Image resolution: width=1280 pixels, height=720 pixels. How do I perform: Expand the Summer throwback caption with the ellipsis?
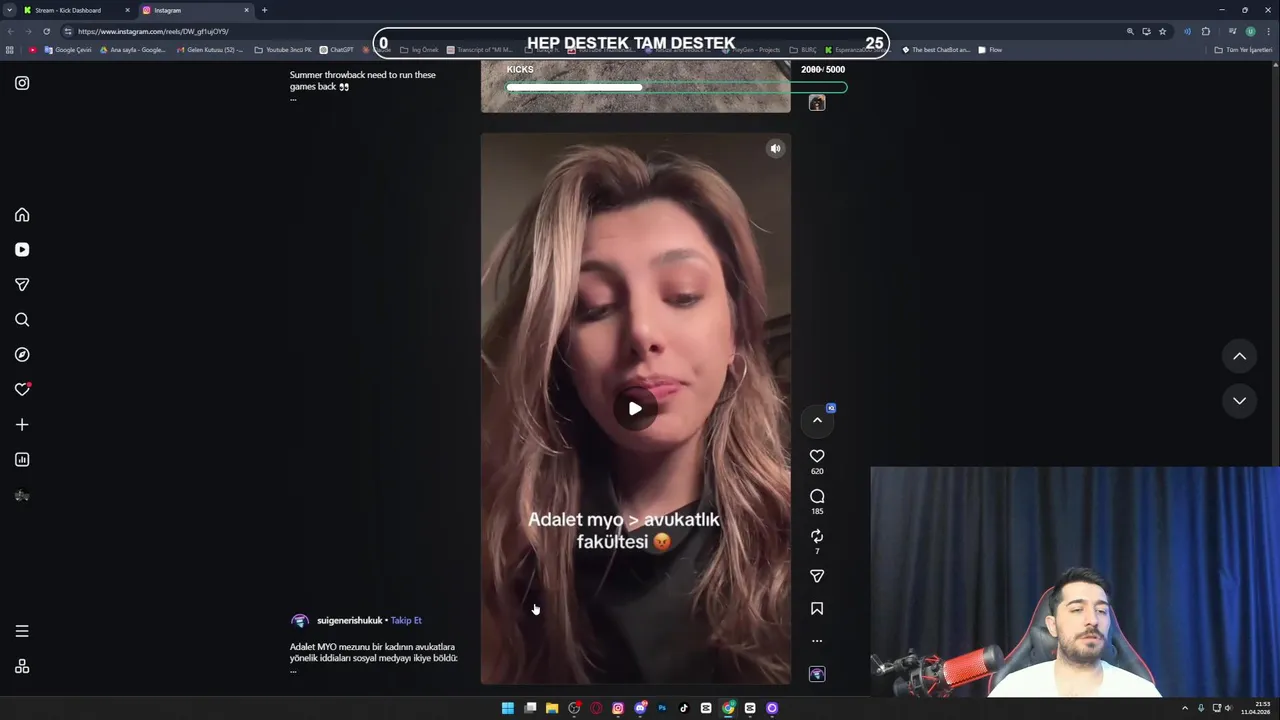click(293, 99)
